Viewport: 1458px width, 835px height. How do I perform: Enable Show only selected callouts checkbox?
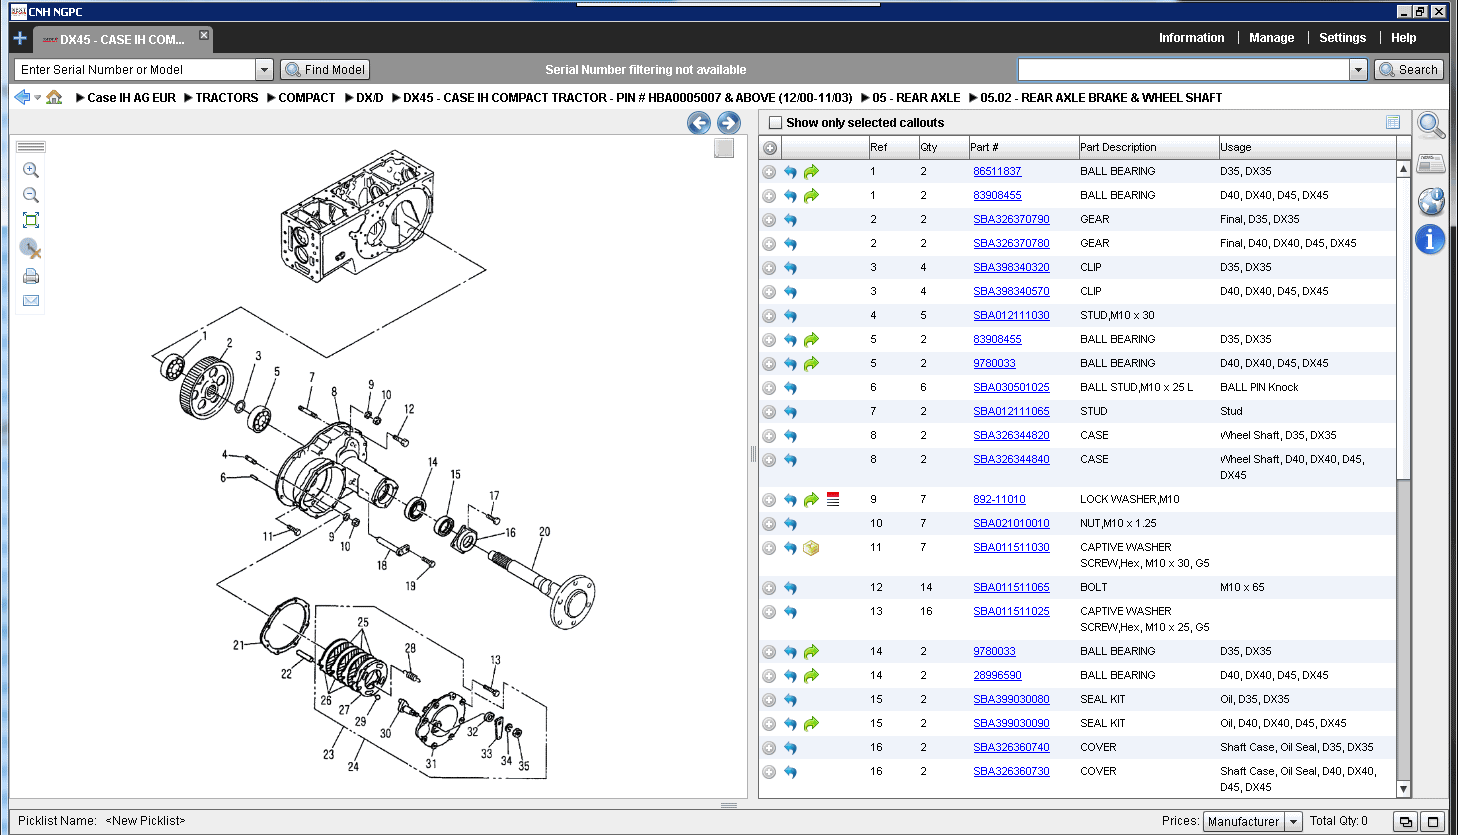(775, 123)
